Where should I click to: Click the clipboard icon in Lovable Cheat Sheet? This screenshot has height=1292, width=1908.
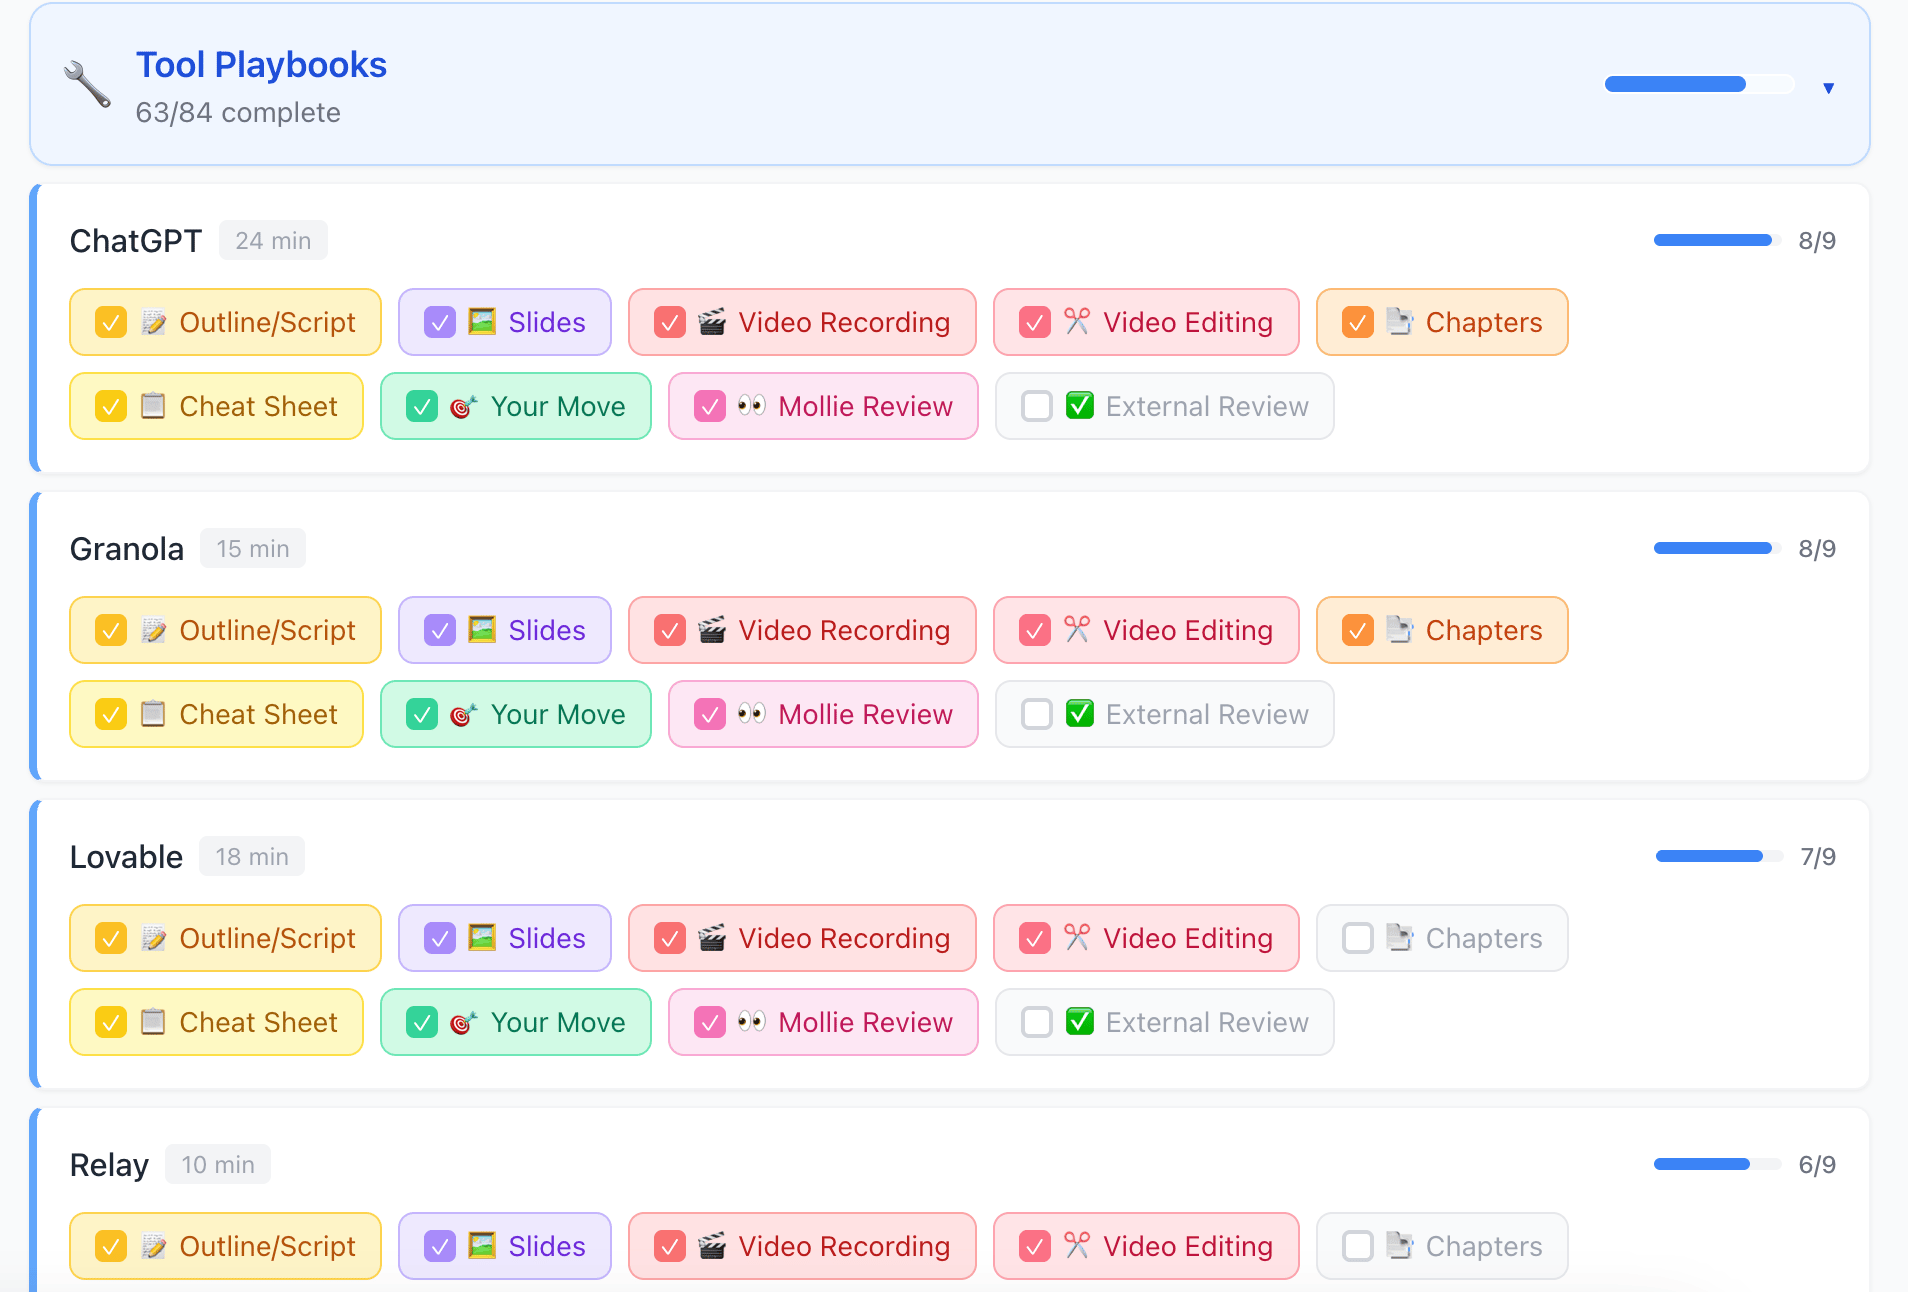[x=153, y=1022]
